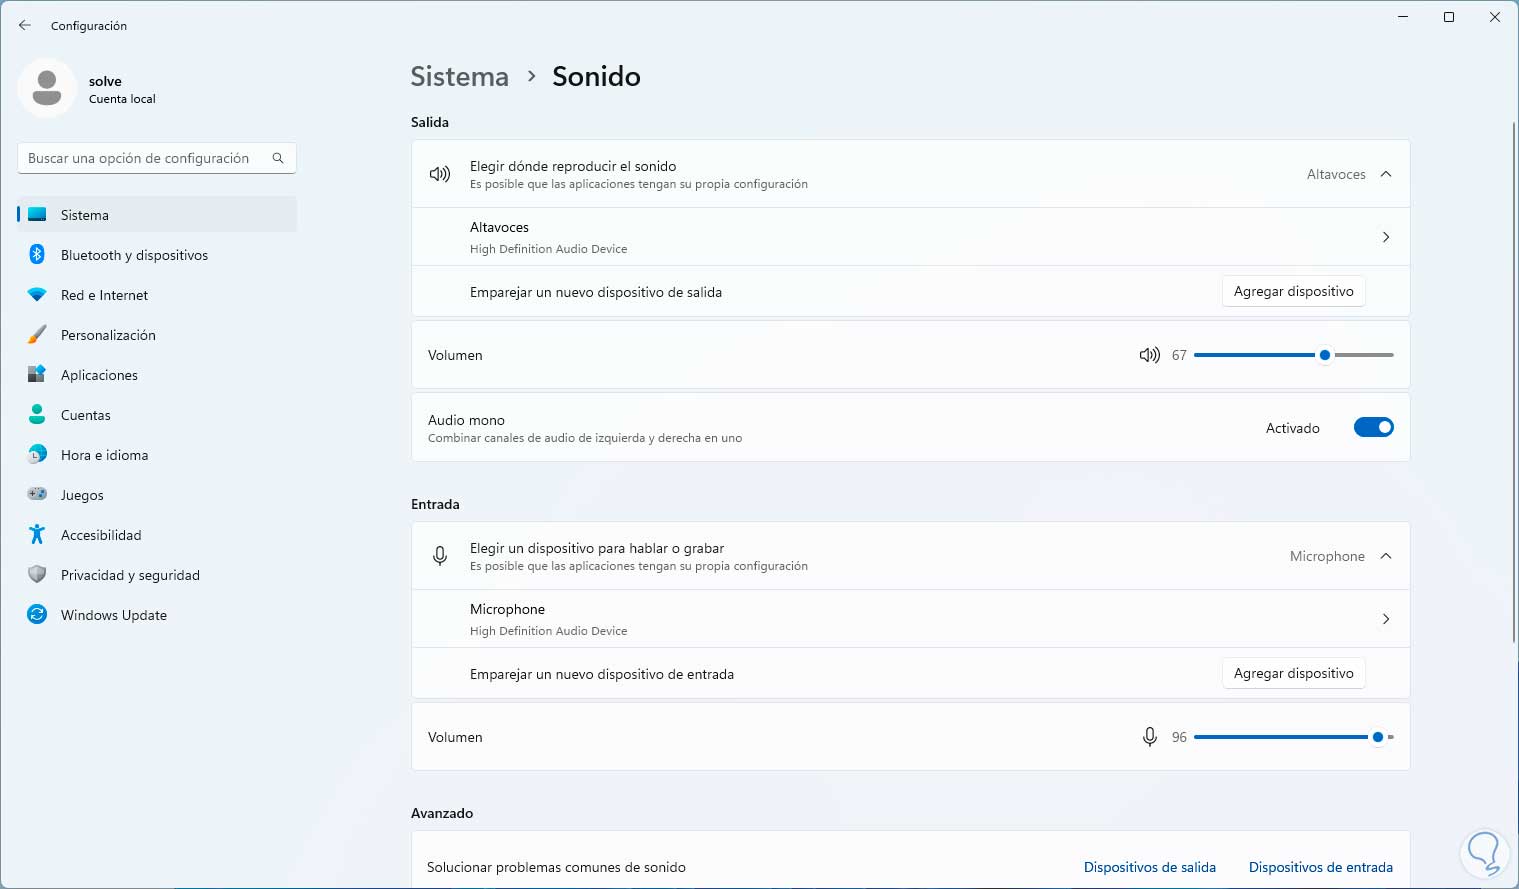Screen dimensions: 1519x889
Task: Disable the Audio mono toggle
Action: click(x=1373, y=428)
